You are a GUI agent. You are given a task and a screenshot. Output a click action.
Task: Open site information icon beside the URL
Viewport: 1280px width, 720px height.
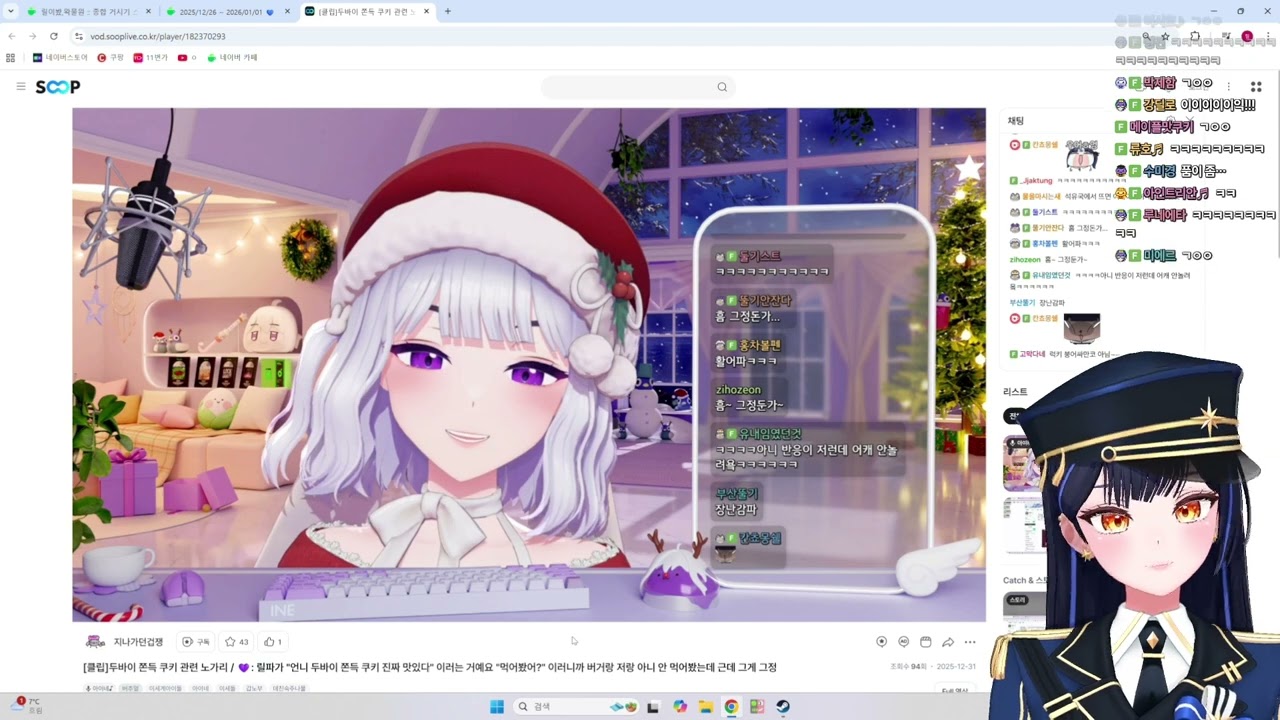point(79,36)
